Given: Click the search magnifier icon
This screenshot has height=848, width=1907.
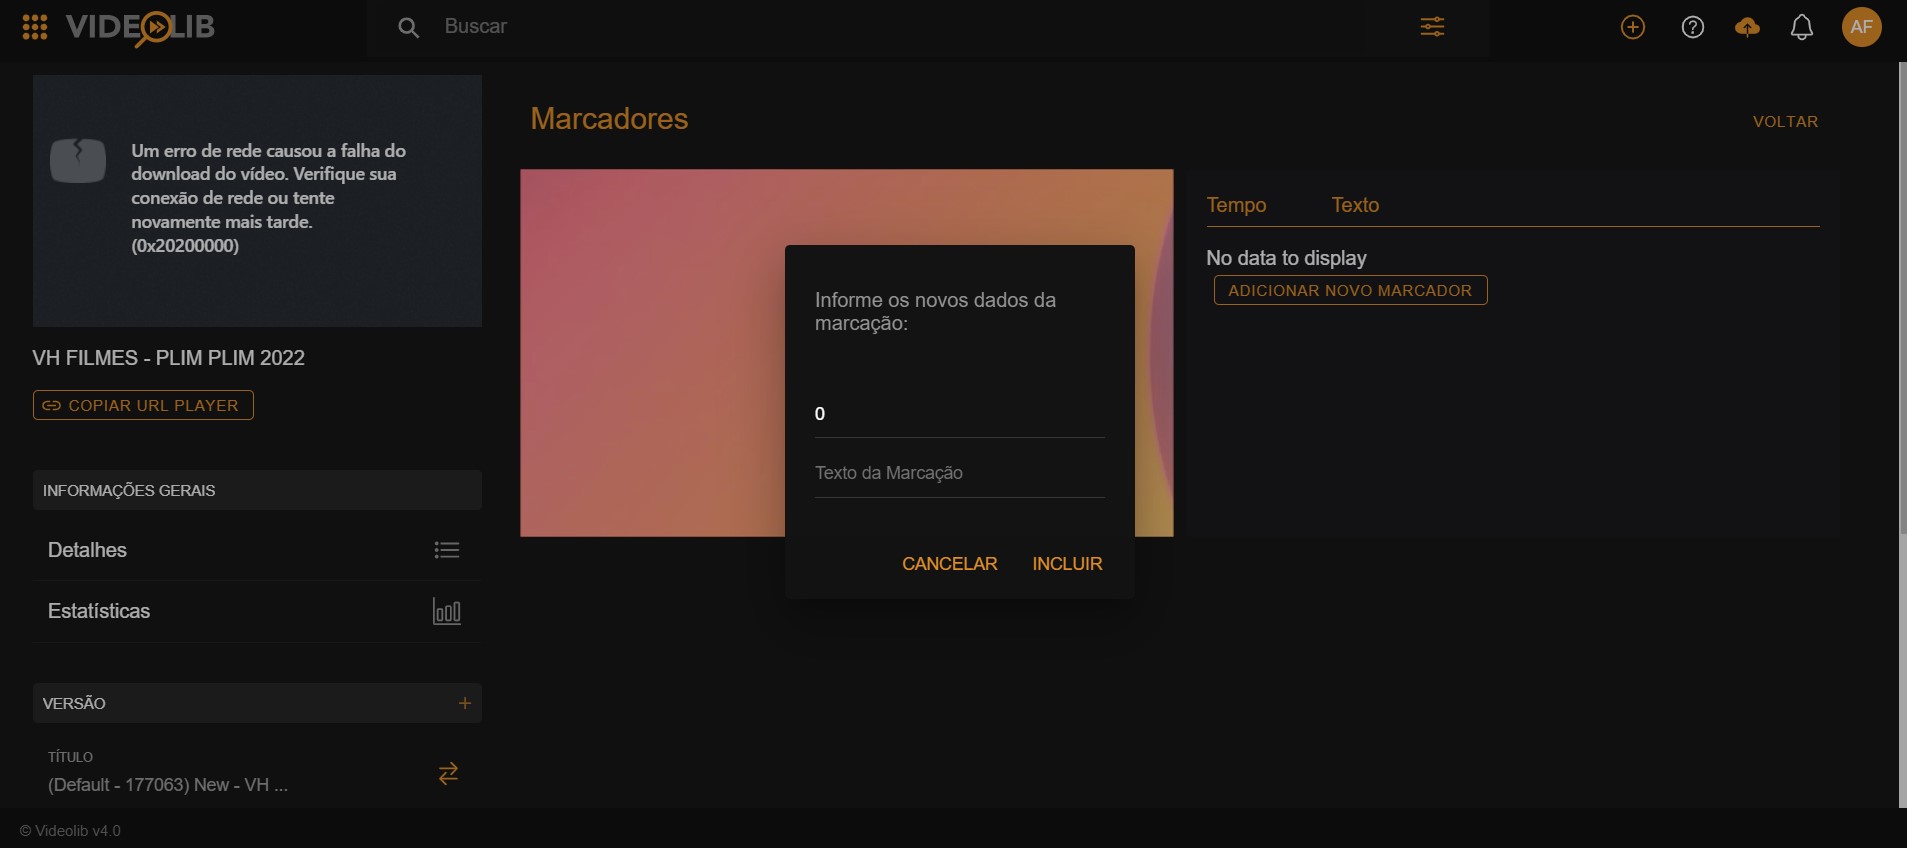Looking at the screenshot, I should point(408,27).
